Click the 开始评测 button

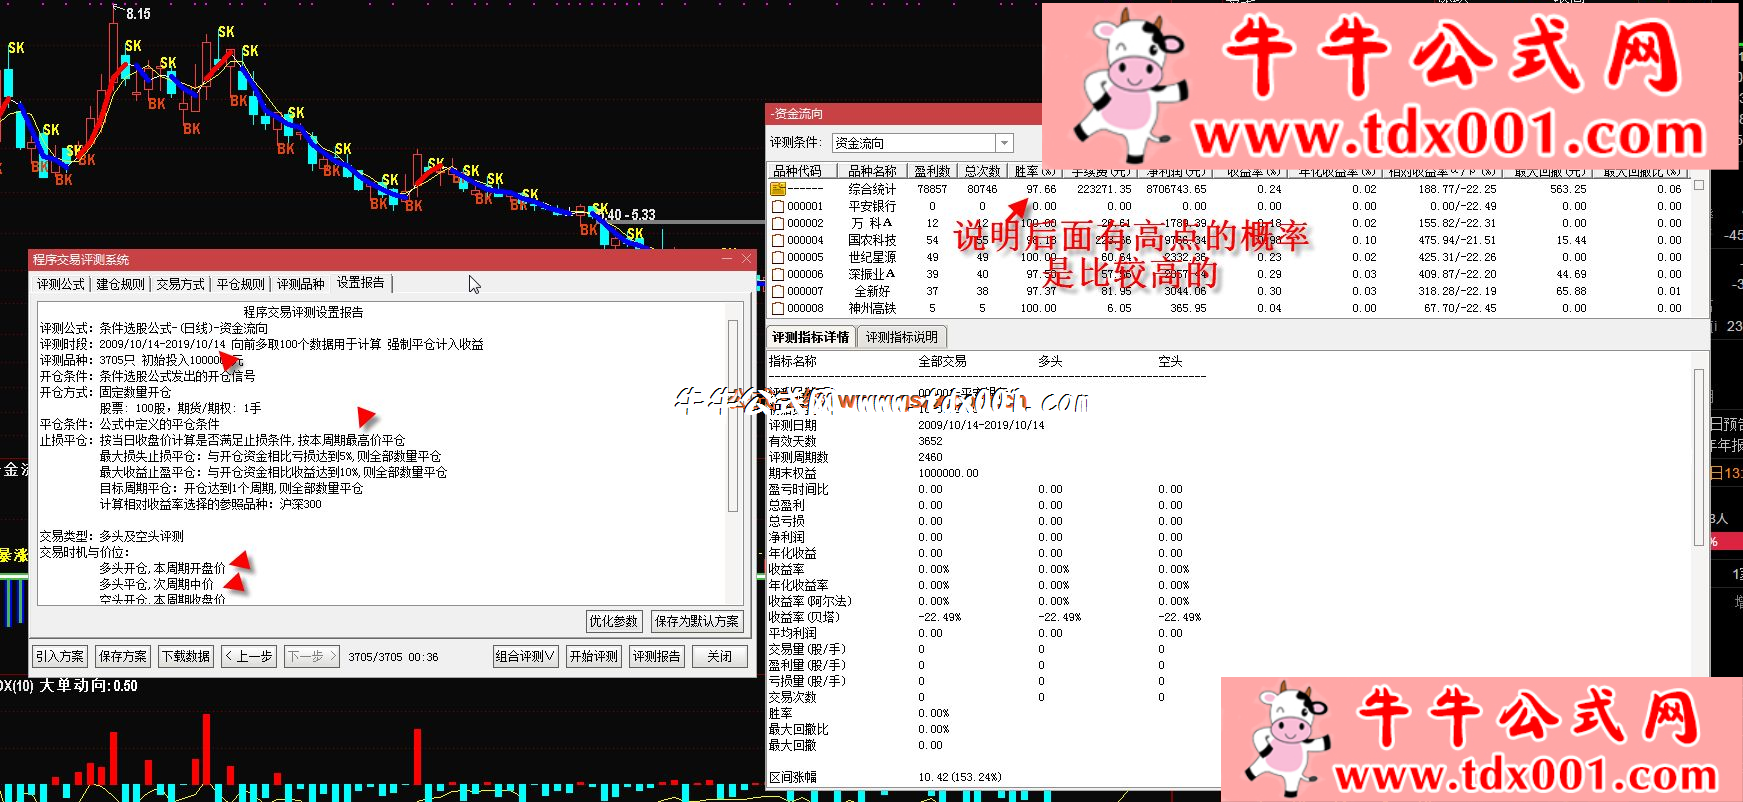(594, 656)
